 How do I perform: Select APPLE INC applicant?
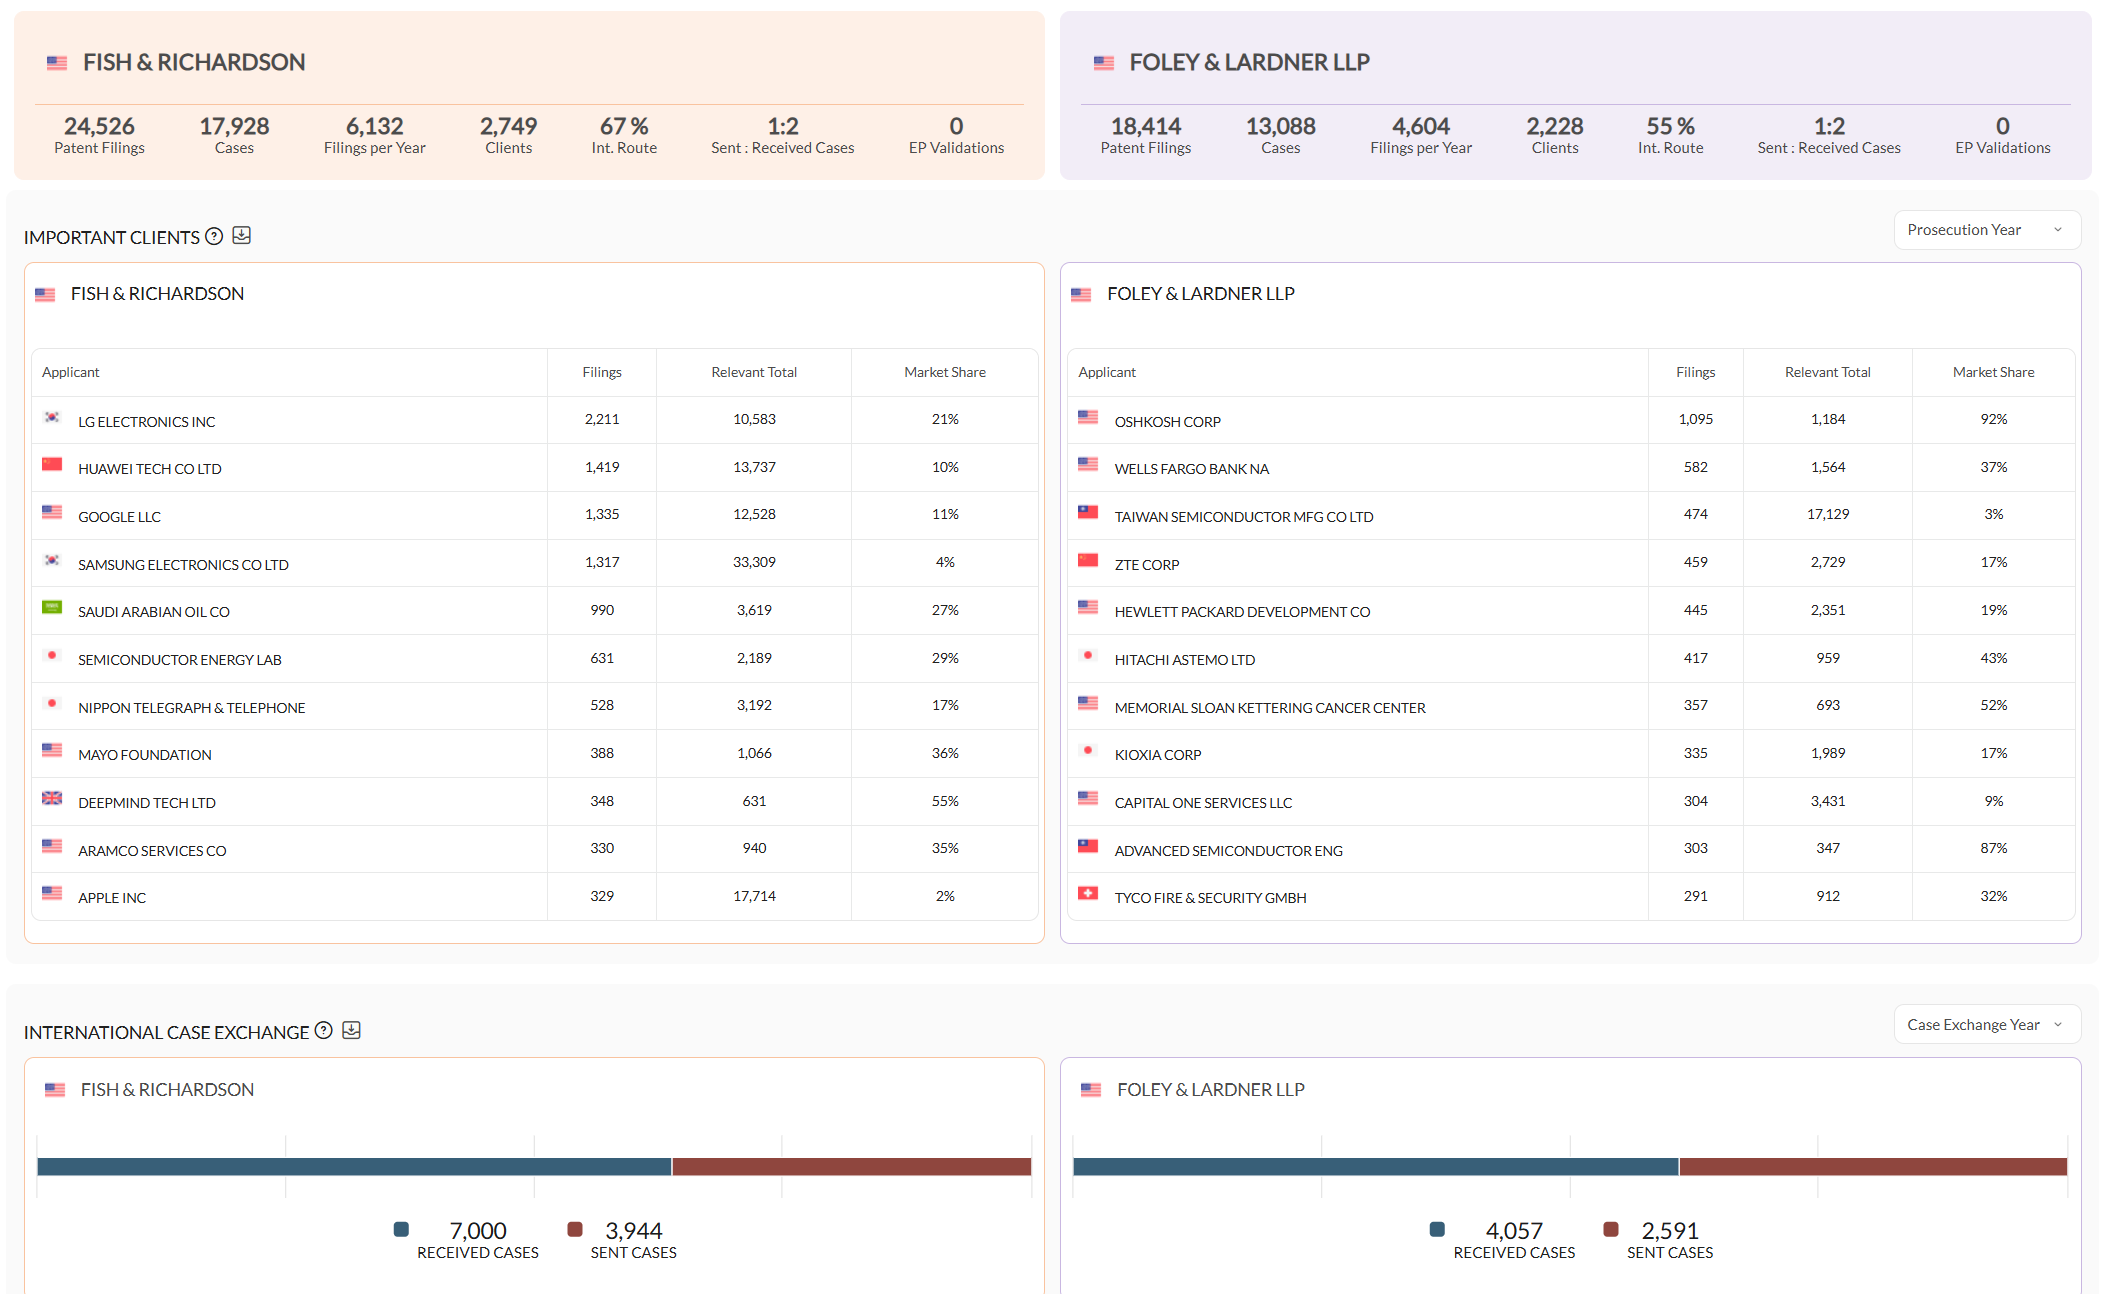[x=112, y=898]
